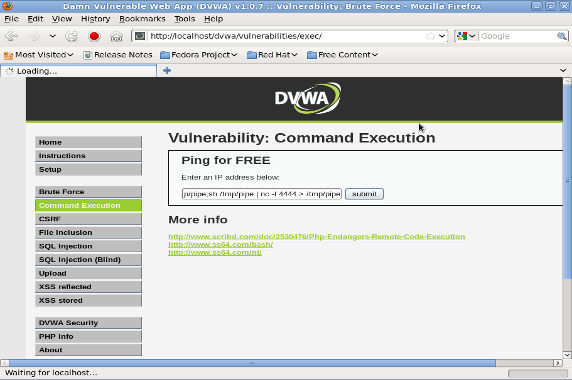Open the Setup sidebar item
Image resolution: width=572 pixels, height=380 pixels.
[88, 170]
